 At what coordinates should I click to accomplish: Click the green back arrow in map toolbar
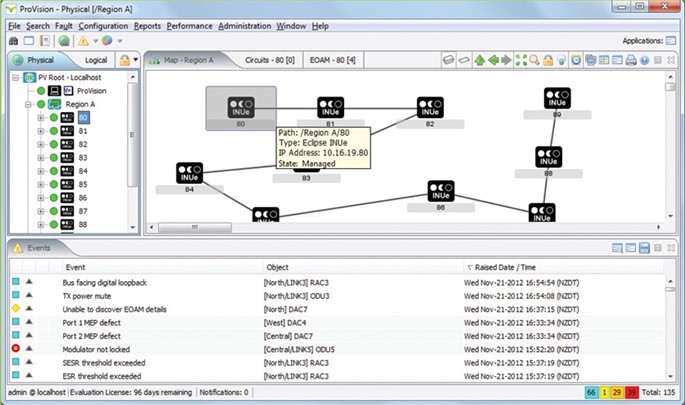click(493, 60)
